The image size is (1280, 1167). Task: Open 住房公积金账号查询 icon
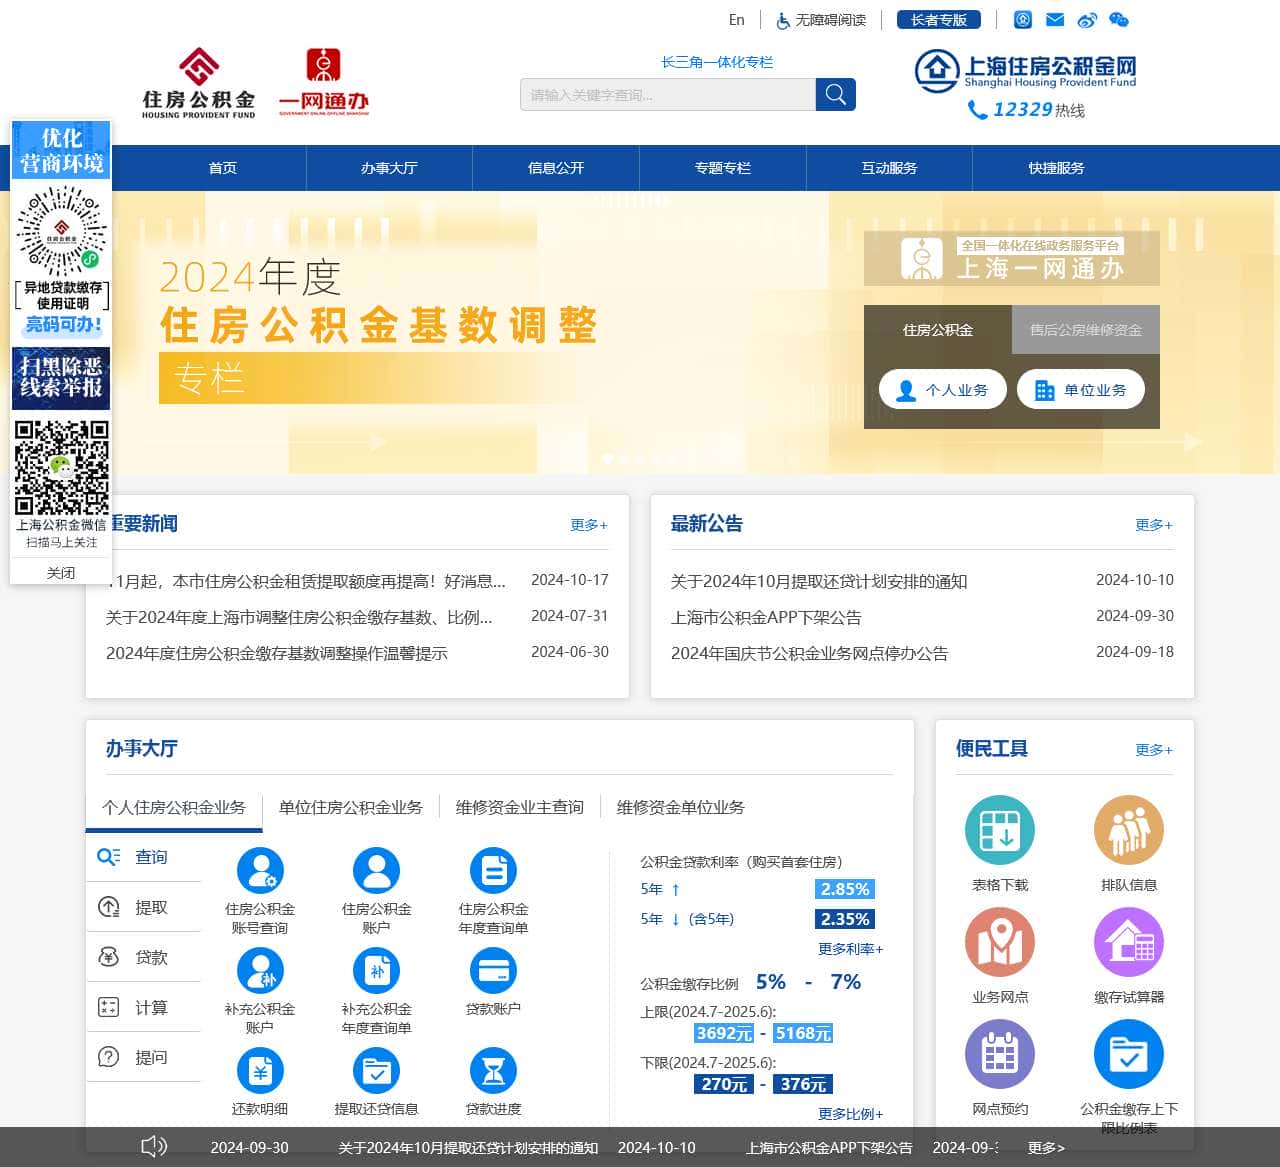(x=260, y=871)
